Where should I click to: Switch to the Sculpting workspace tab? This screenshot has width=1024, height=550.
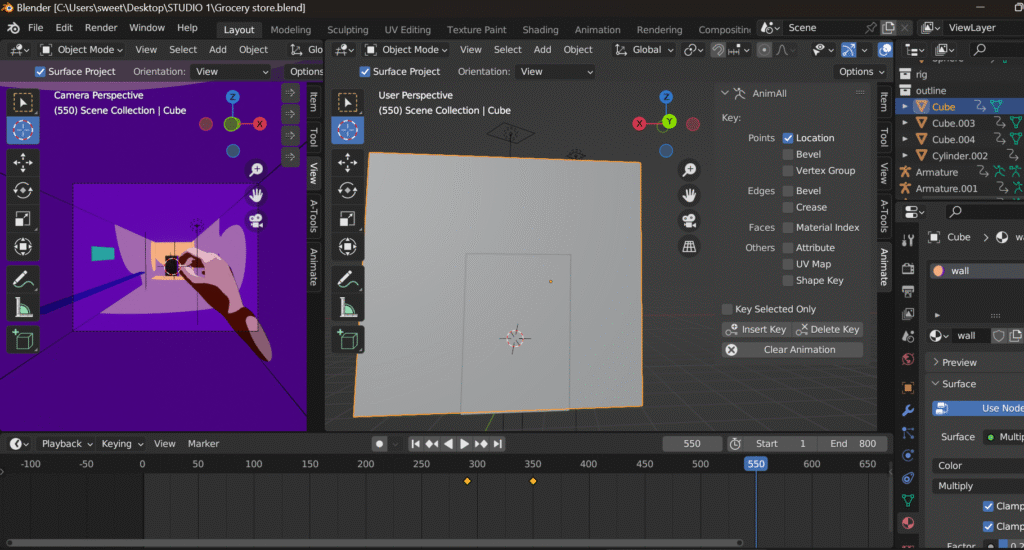point(348,30)
